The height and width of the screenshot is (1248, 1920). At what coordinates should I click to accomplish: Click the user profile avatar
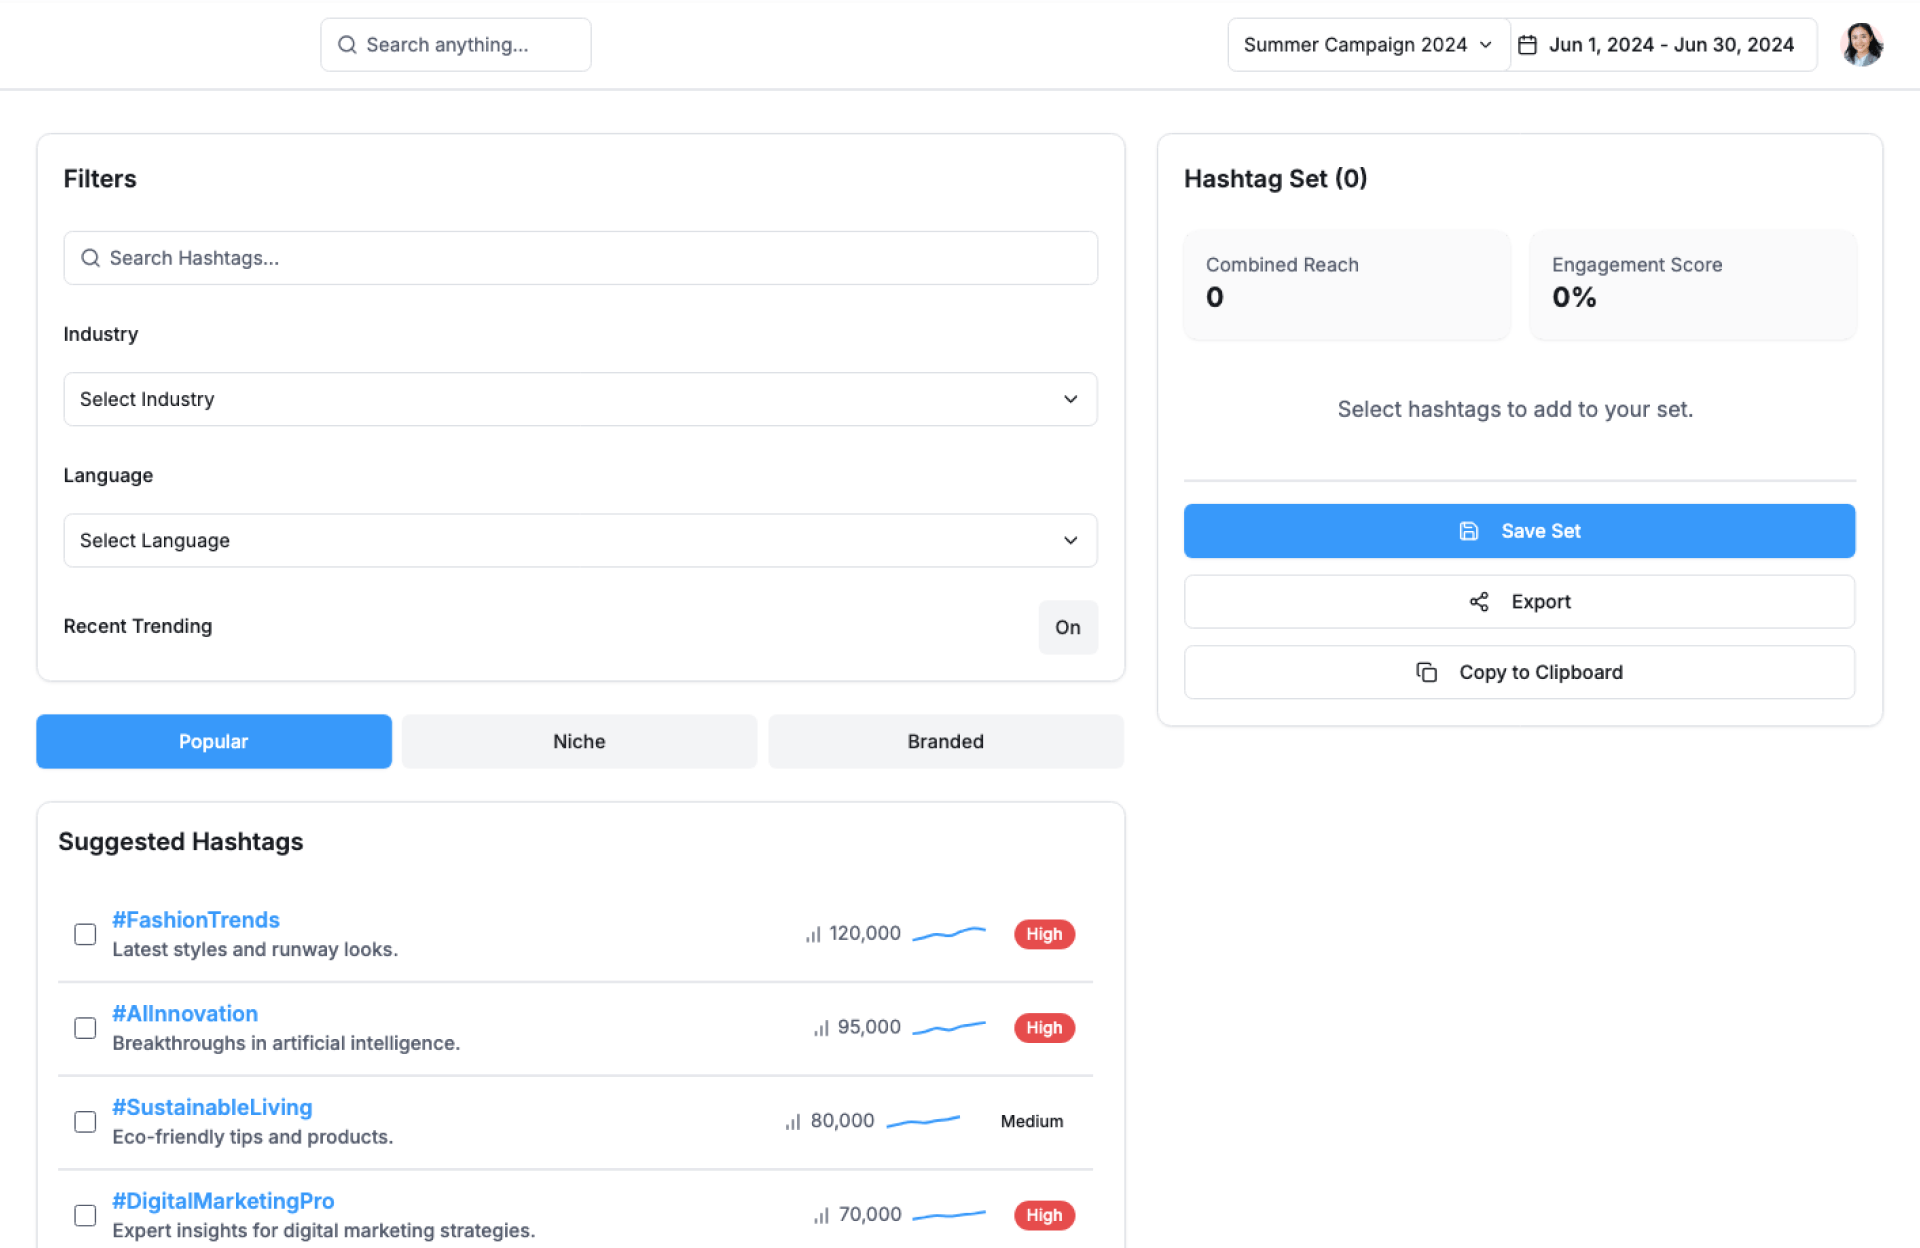tap(1861, 45)
